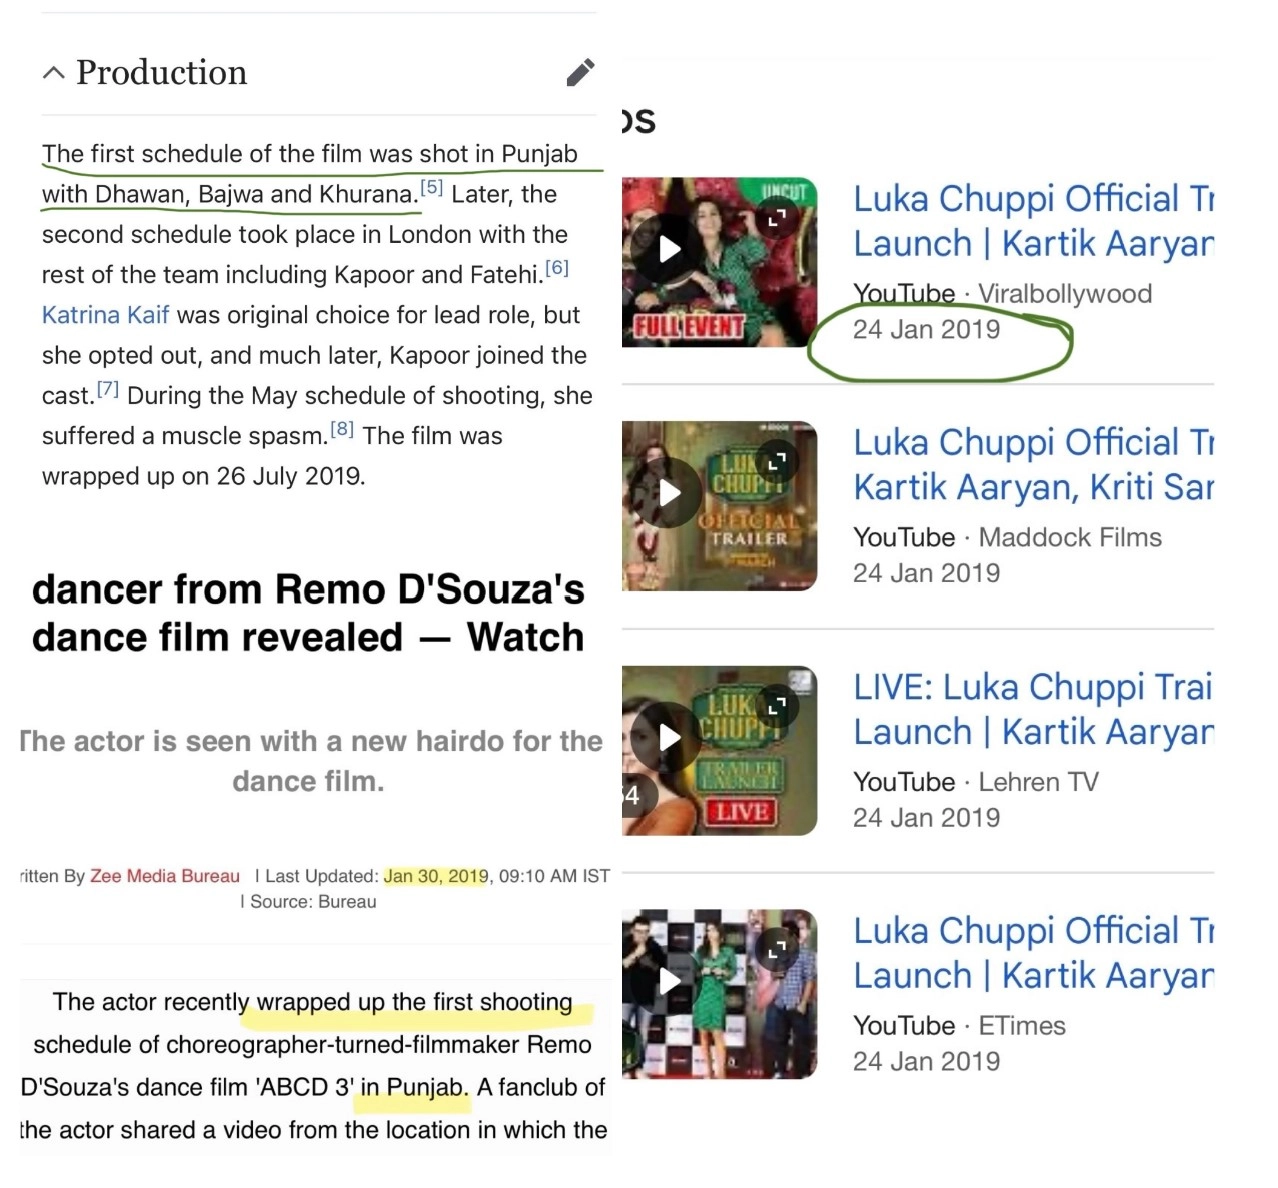This screenshot has width=1278, height=1188.
Task: Open the Katrina Kaif link
Action: pos(105,315)
